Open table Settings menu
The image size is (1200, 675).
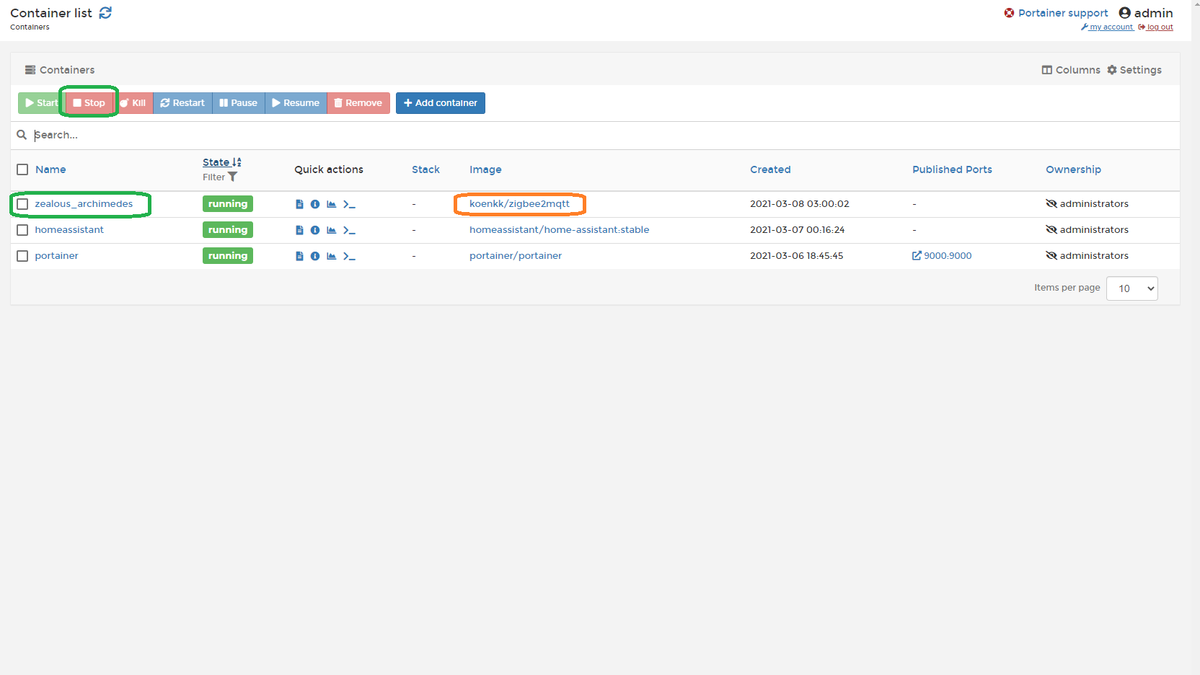[1134, 70]
